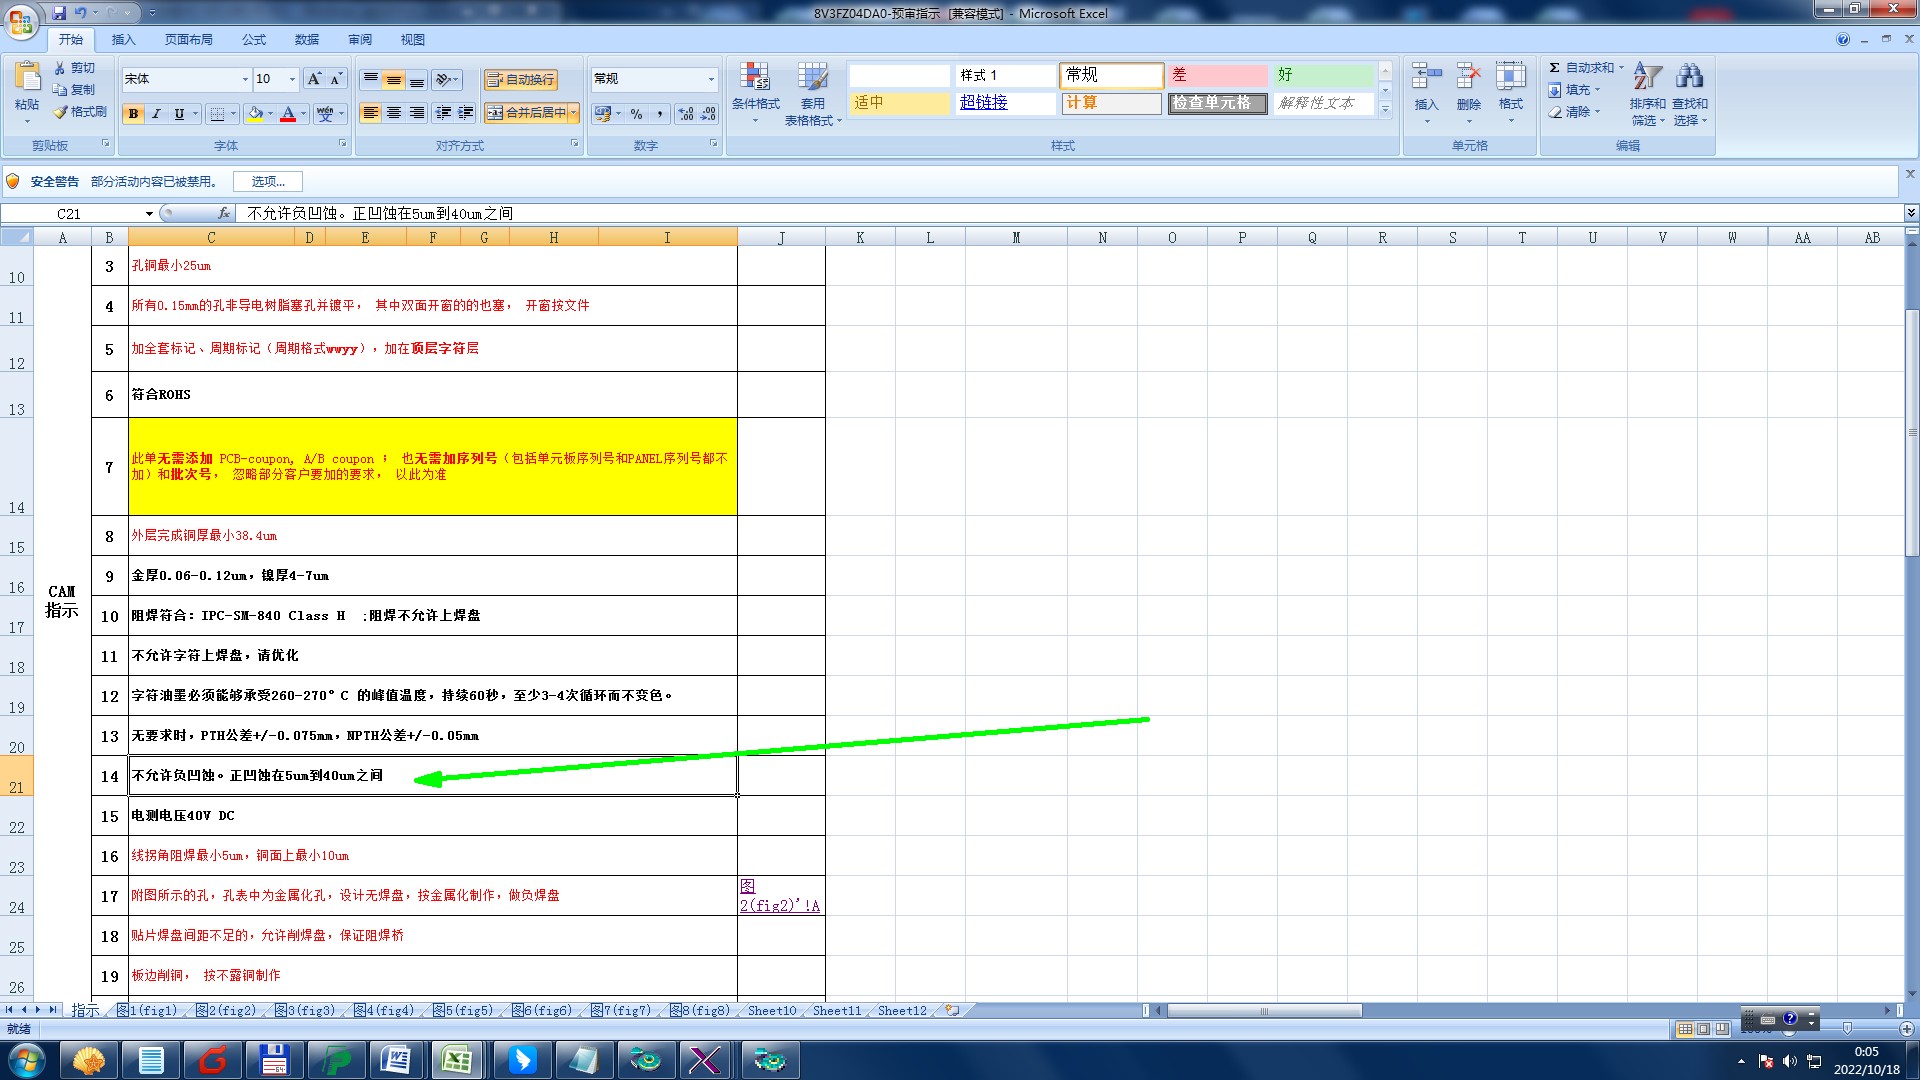Viewport: 1920px width, 1080px height.
Task: Switch to the 公式 ribbon tab
Action: pos(254,40)
